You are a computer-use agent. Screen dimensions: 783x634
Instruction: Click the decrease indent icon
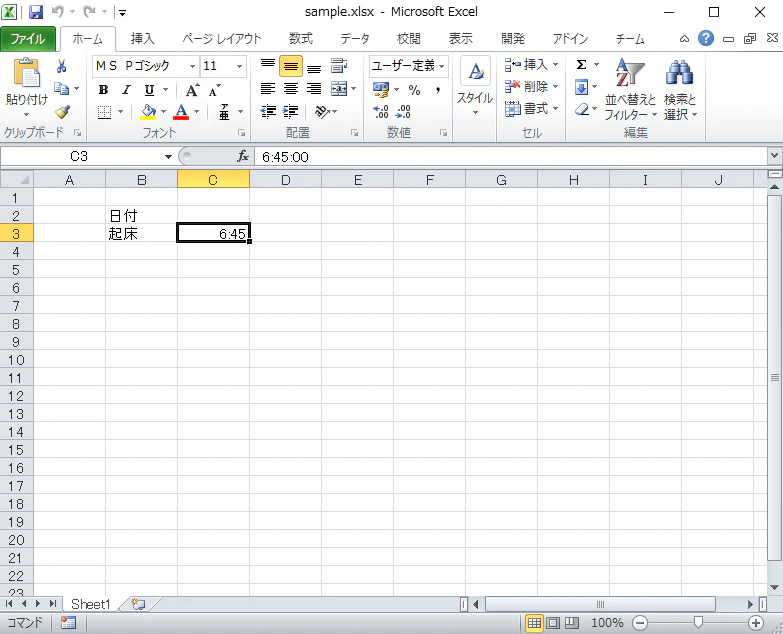268,111
